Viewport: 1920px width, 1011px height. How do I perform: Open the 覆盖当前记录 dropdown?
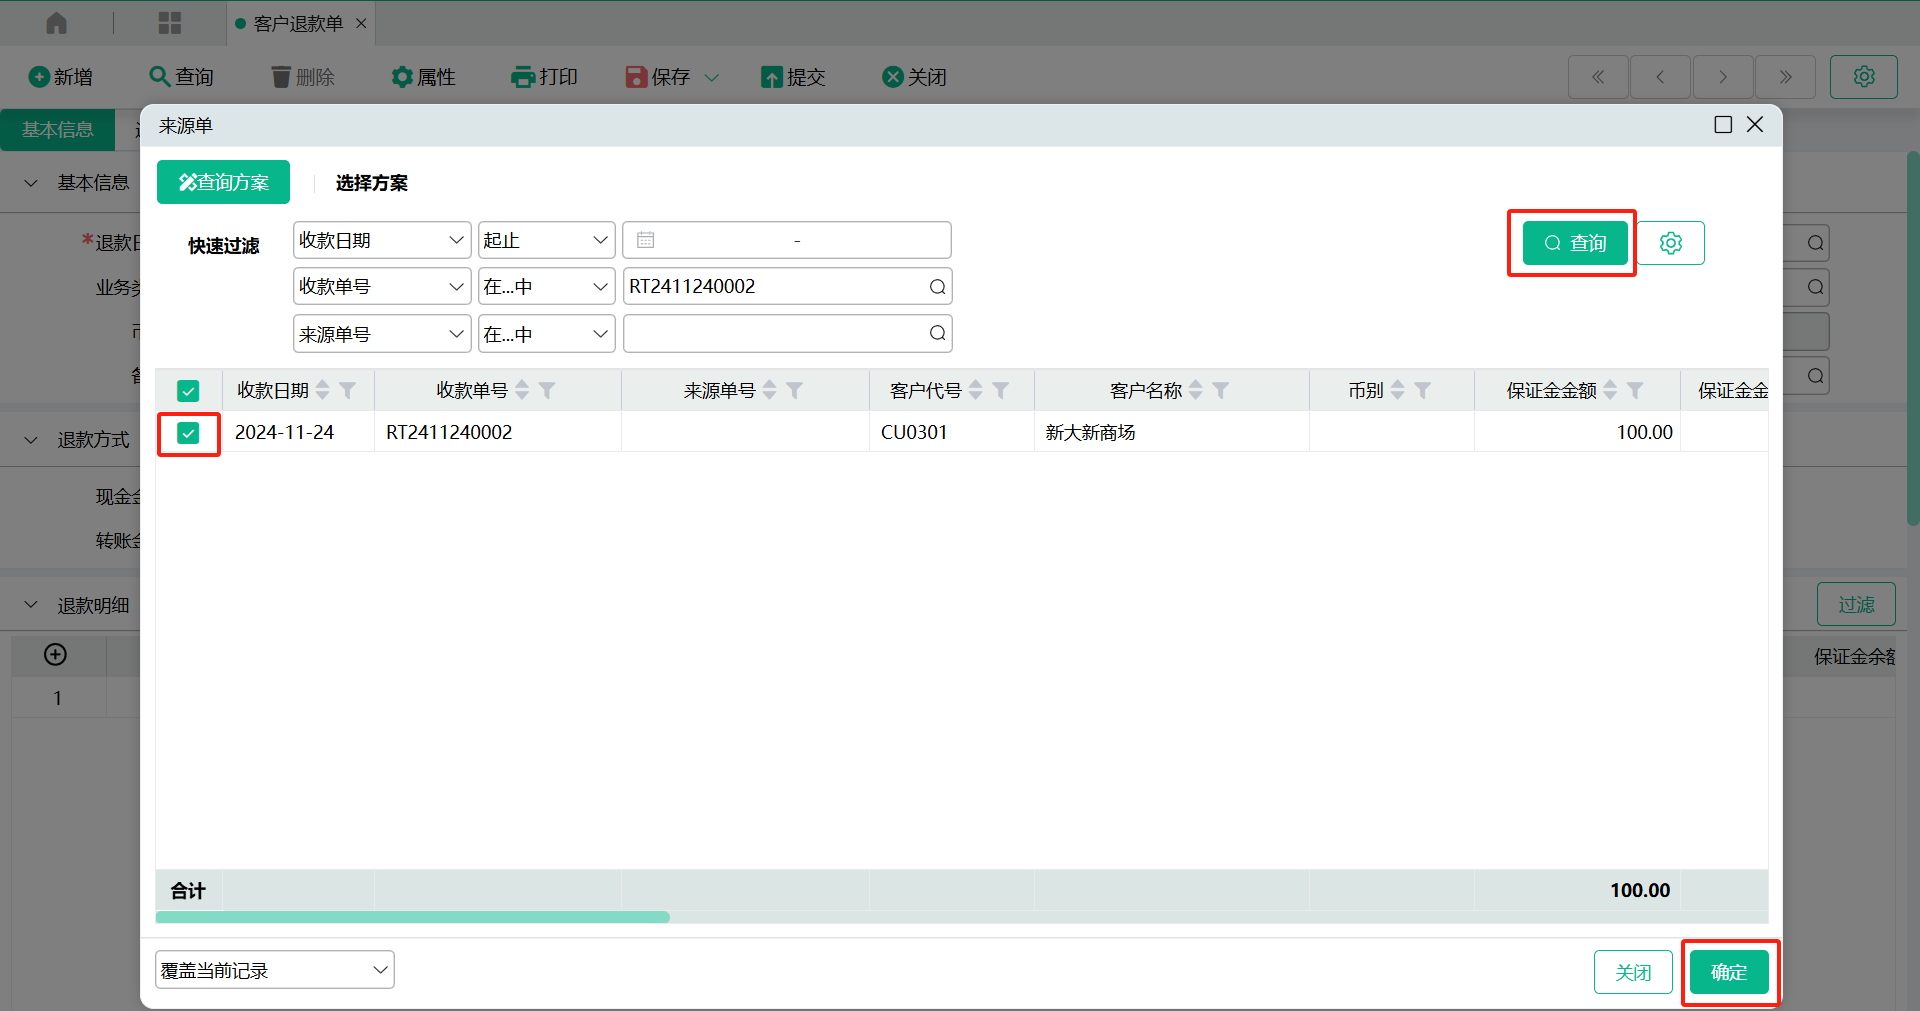pos(275,970)
